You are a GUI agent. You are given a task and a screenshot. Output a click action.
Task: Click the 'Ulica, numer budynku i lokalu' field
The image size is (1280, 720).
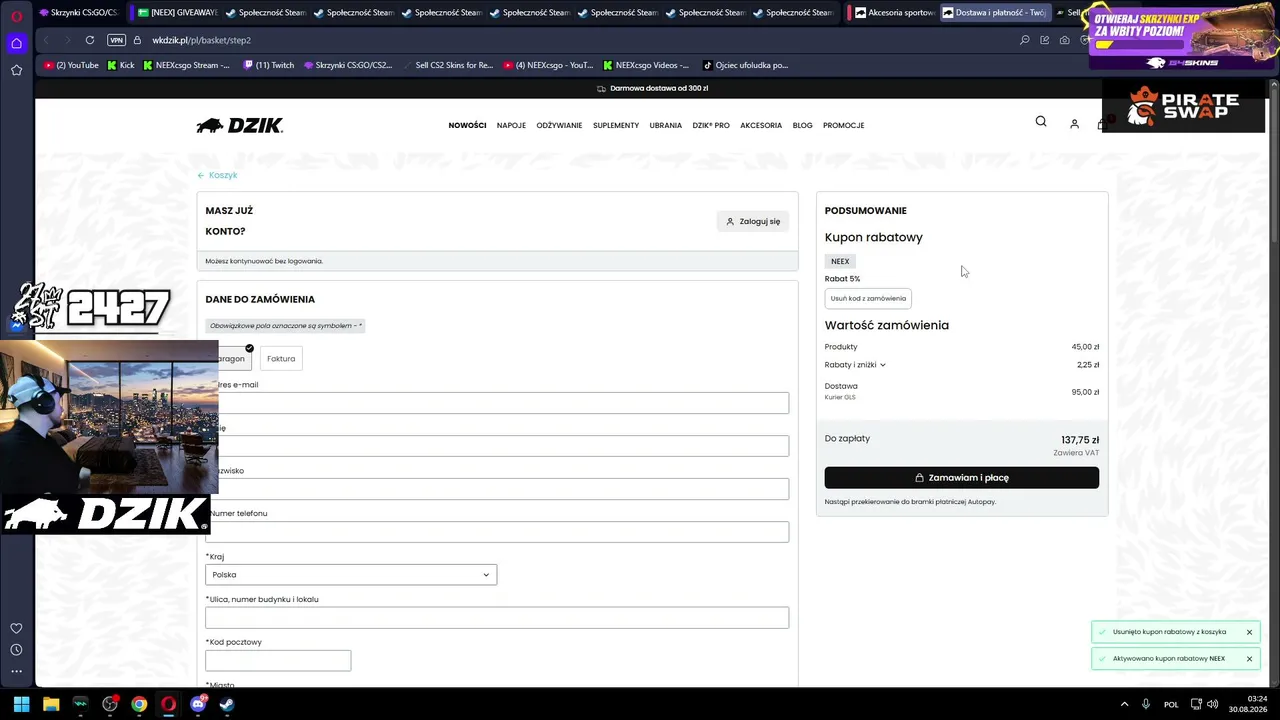(497, 618)
